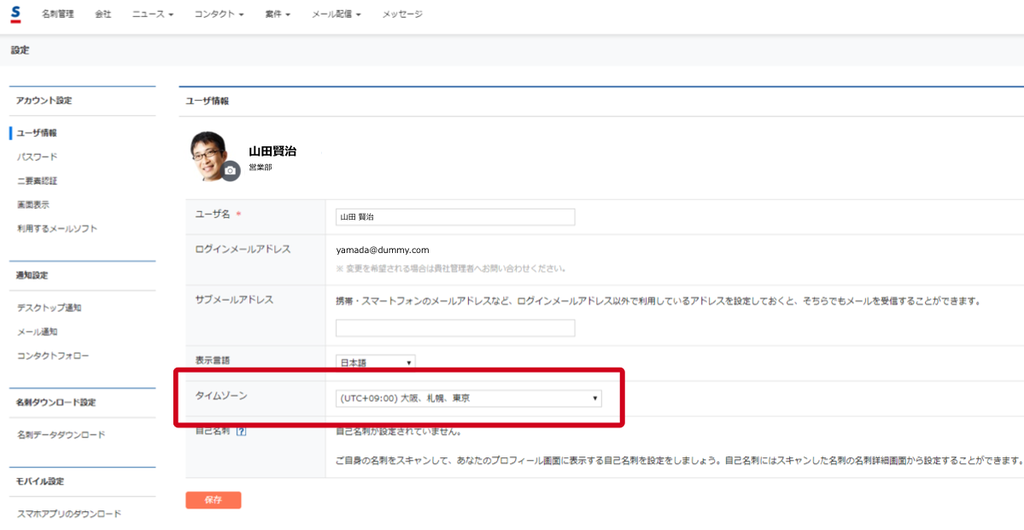Click the 通知設定 section heading

32,275
